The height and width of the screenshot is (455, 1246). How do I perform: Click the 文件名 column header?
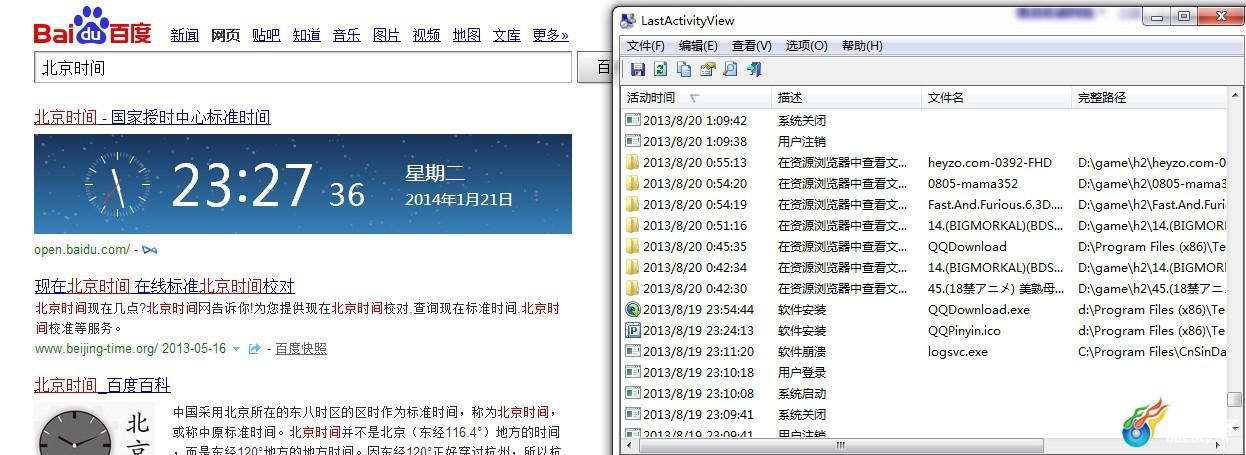pyautogui.click(x=996, y=98)
